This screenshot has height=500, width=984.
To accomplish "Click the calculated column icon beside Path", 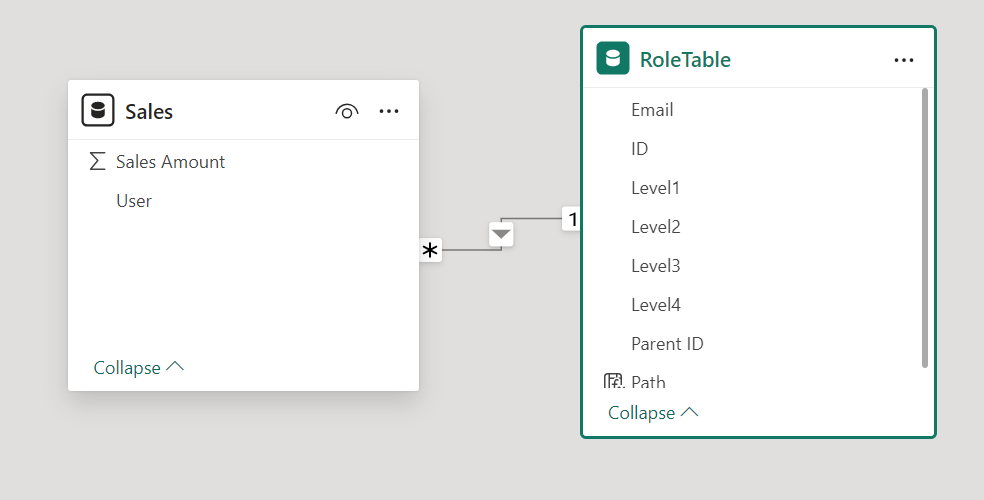I will click(612, 381).
